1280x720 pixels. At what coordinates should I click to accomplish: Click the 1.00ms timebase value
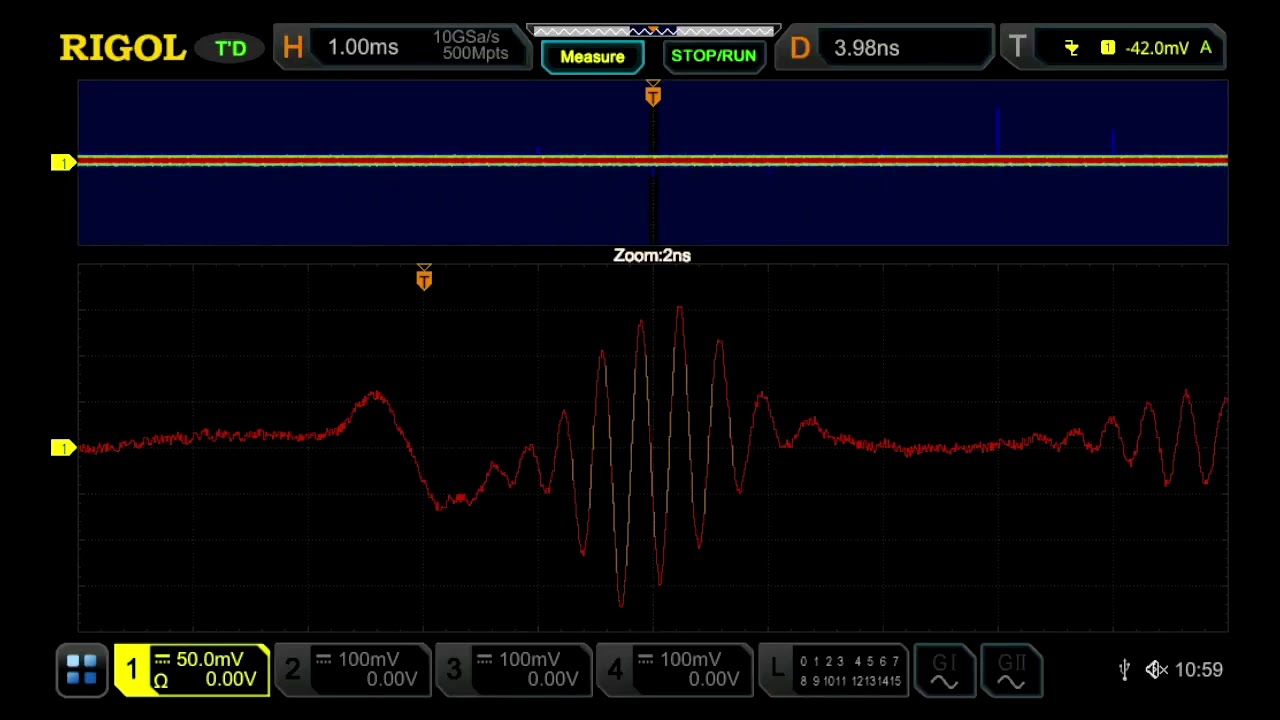(x=363, y=48)
